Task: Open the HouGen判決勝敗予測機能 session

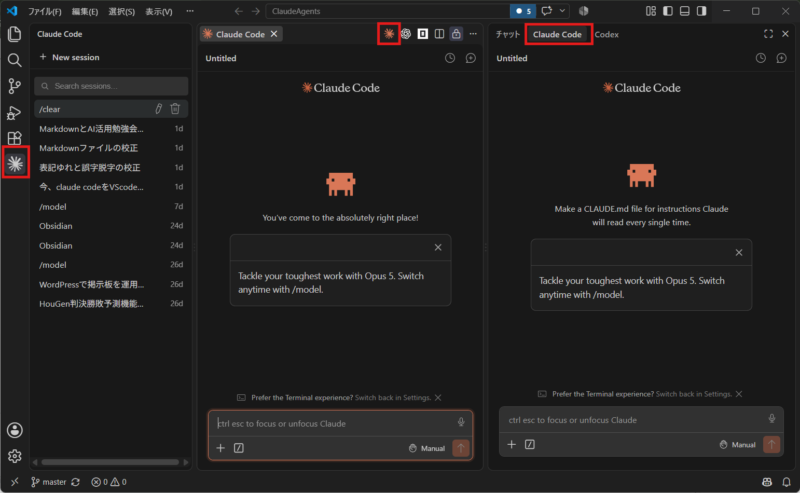Action: pos(111,304)
